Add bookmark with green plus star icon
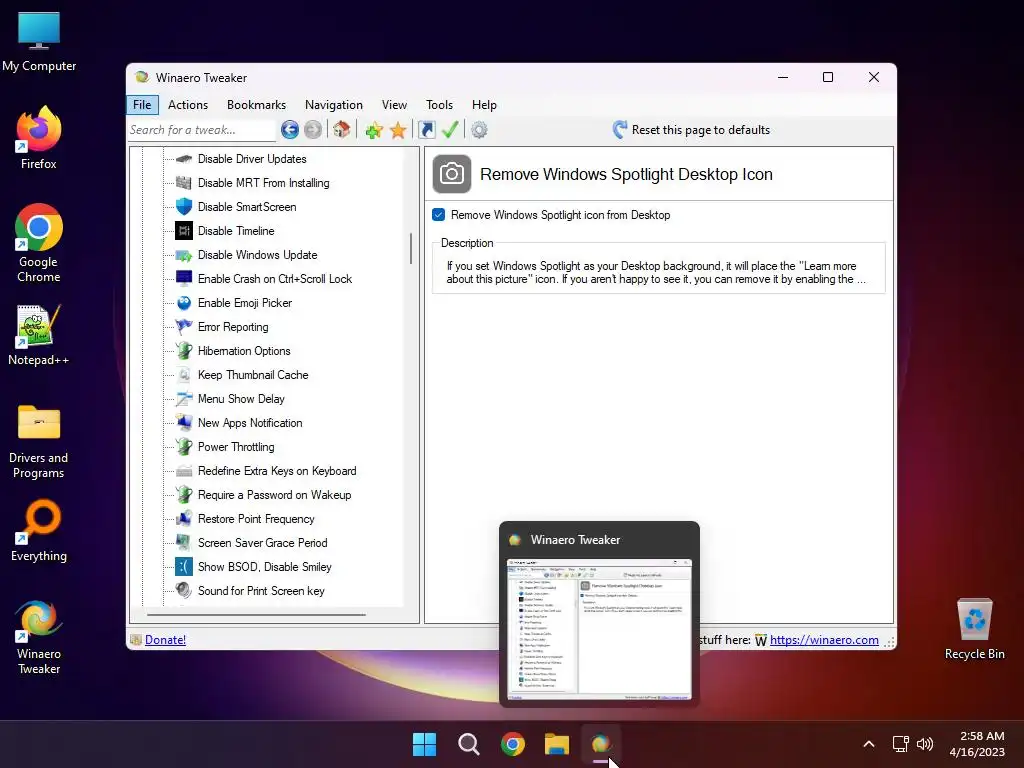The image size is (1024, 768). click(374, 130)
